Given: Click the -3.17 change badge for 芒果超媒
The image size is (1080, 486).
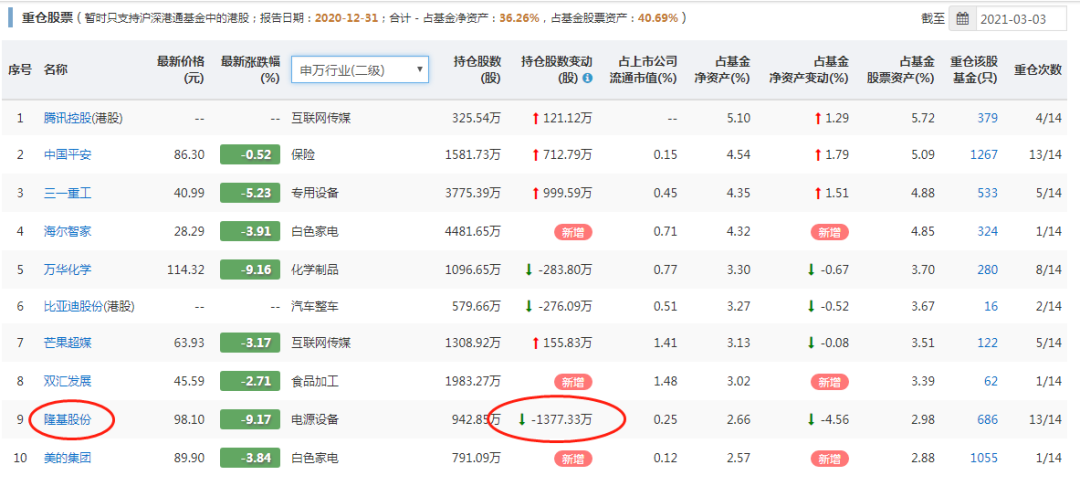Looking at the screenshot, I should click(251, 344).
